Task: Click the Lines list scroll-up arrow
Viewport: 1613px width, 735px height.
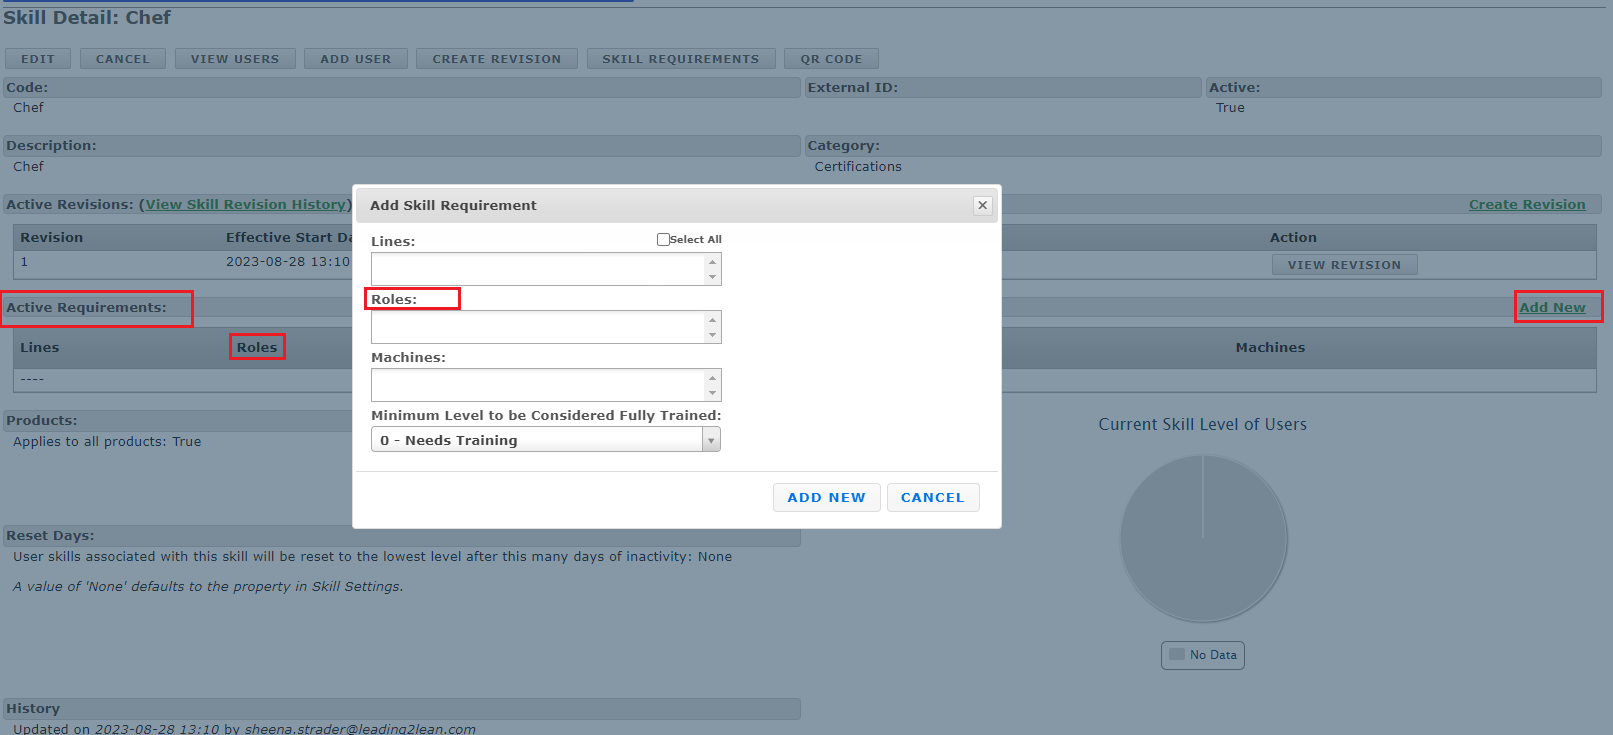Action: point(712,262)
